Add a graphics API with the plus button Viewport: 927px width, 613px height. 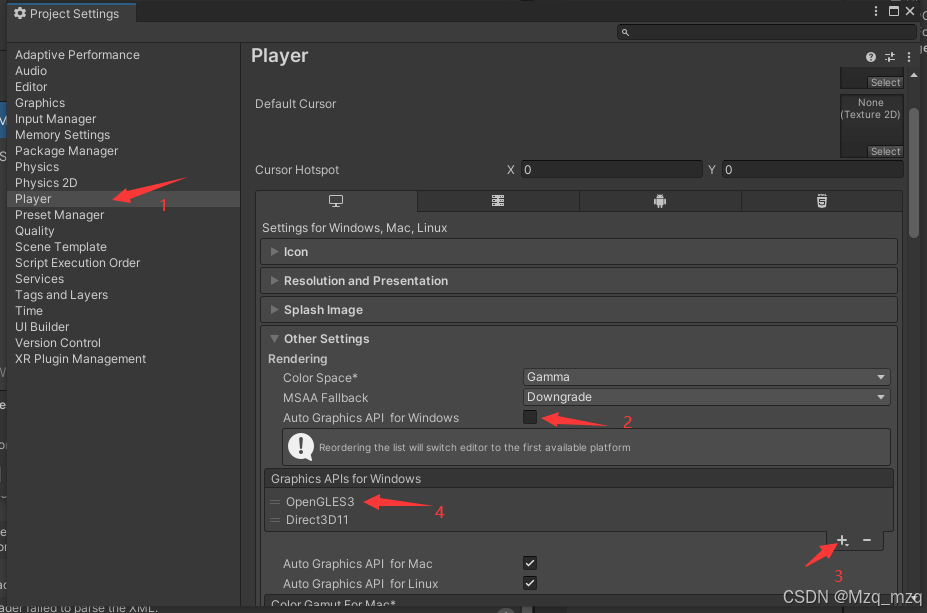click(842, 540)
